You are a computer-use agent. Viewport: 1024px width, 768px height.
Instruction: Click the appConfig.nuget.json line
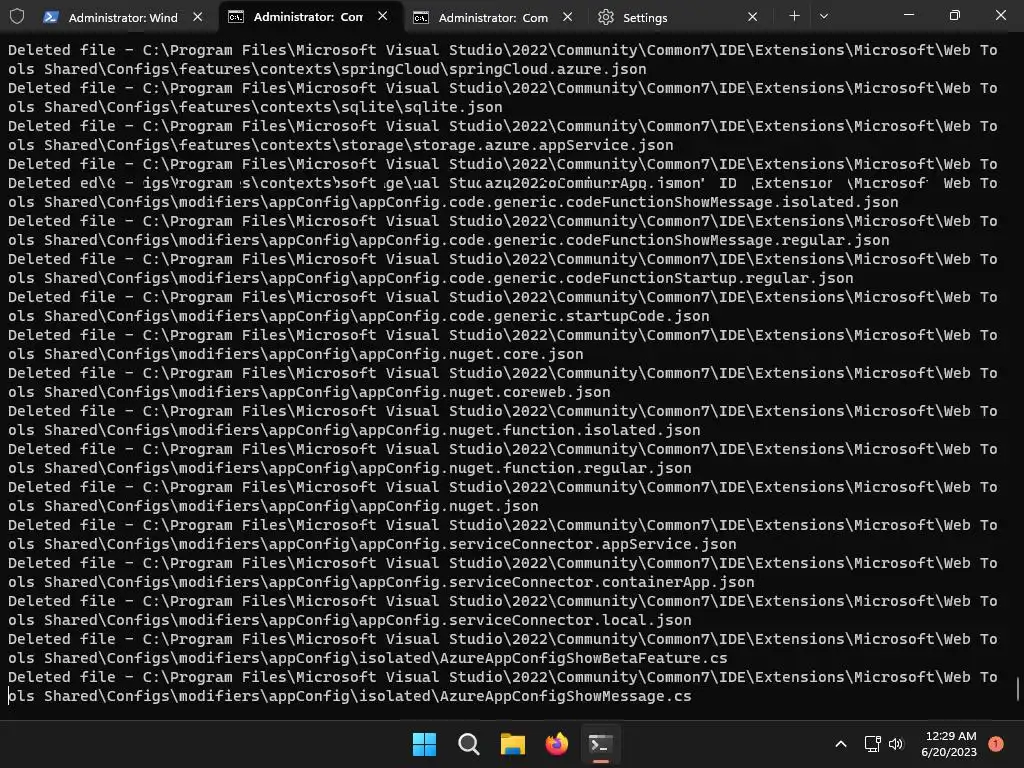[x=274, y=505]
